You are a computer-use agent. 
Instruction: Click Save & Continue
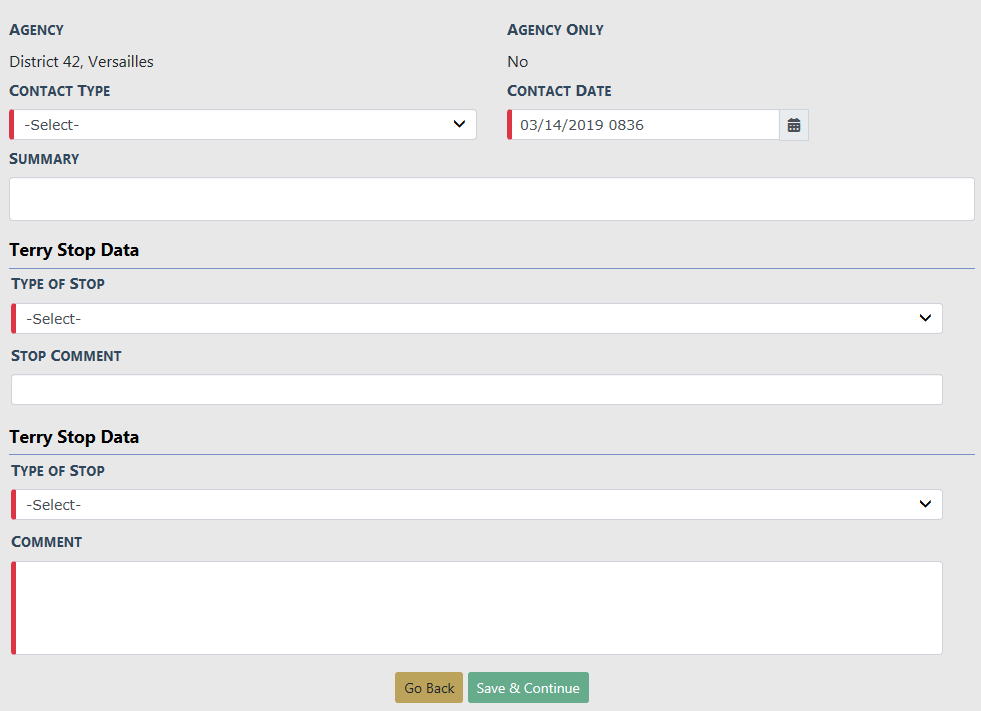(528, 688)
